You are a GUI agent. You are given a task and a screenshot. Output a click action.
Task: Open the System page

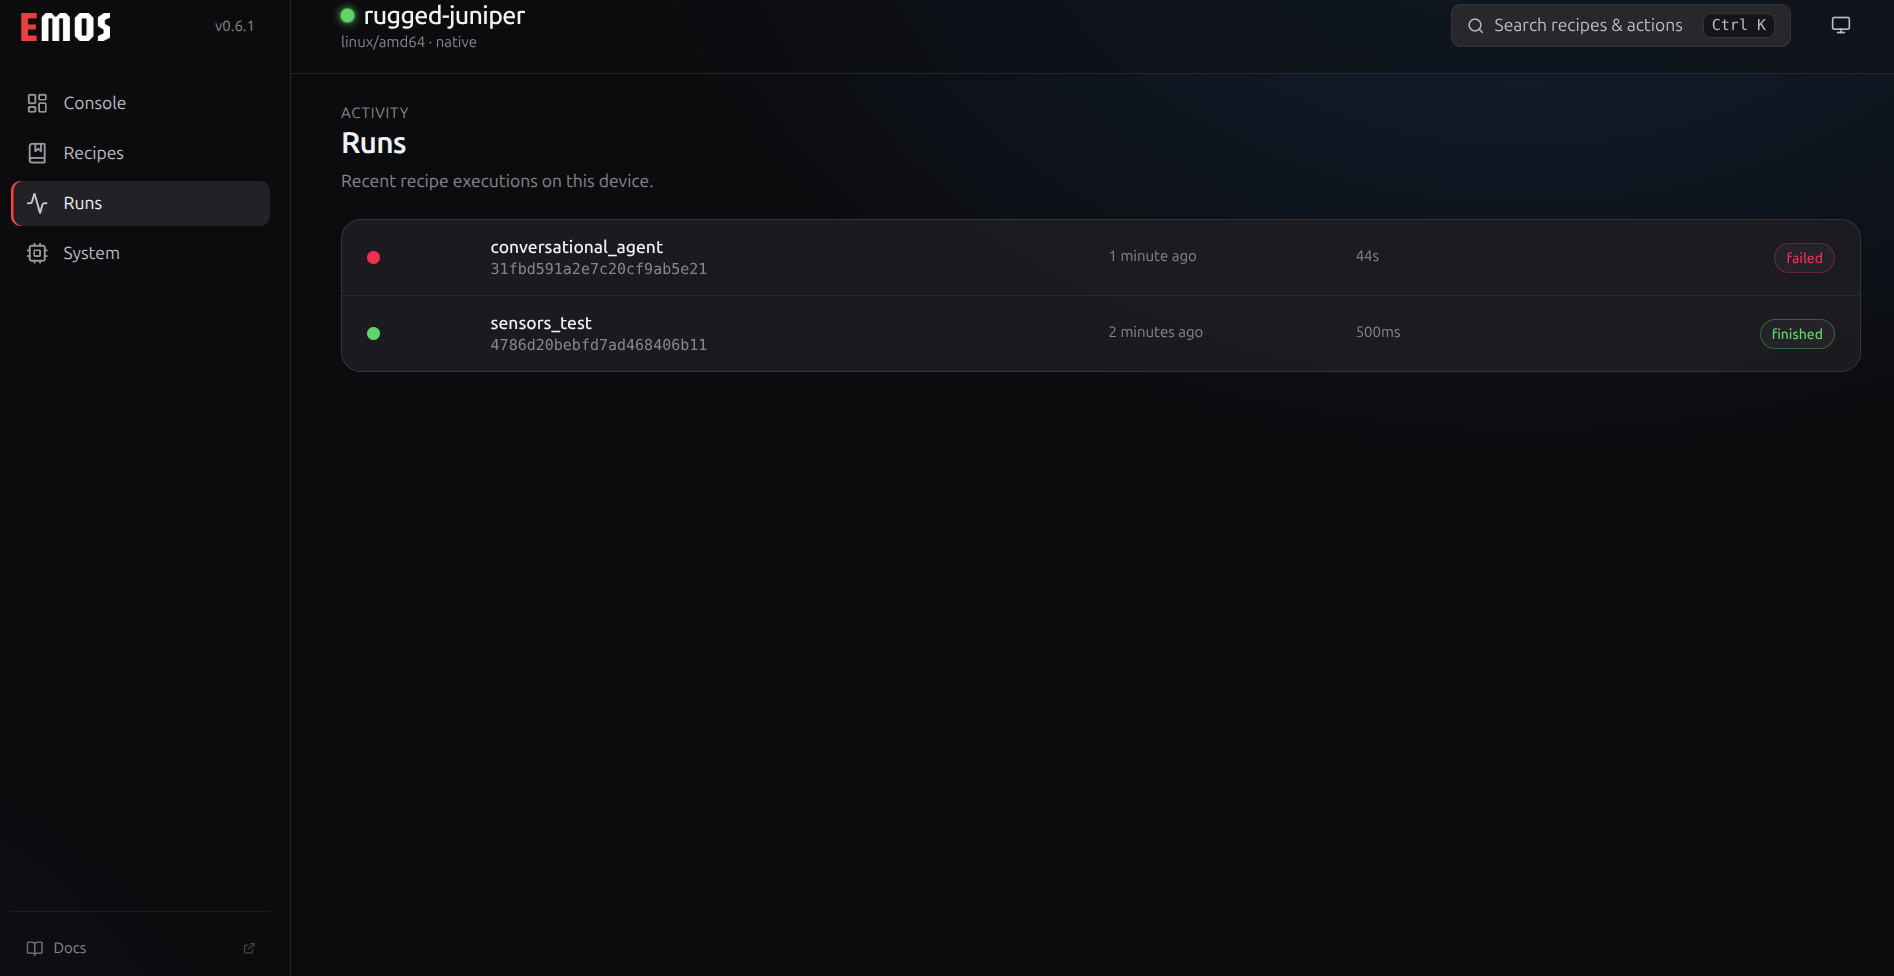click(140, 253)
